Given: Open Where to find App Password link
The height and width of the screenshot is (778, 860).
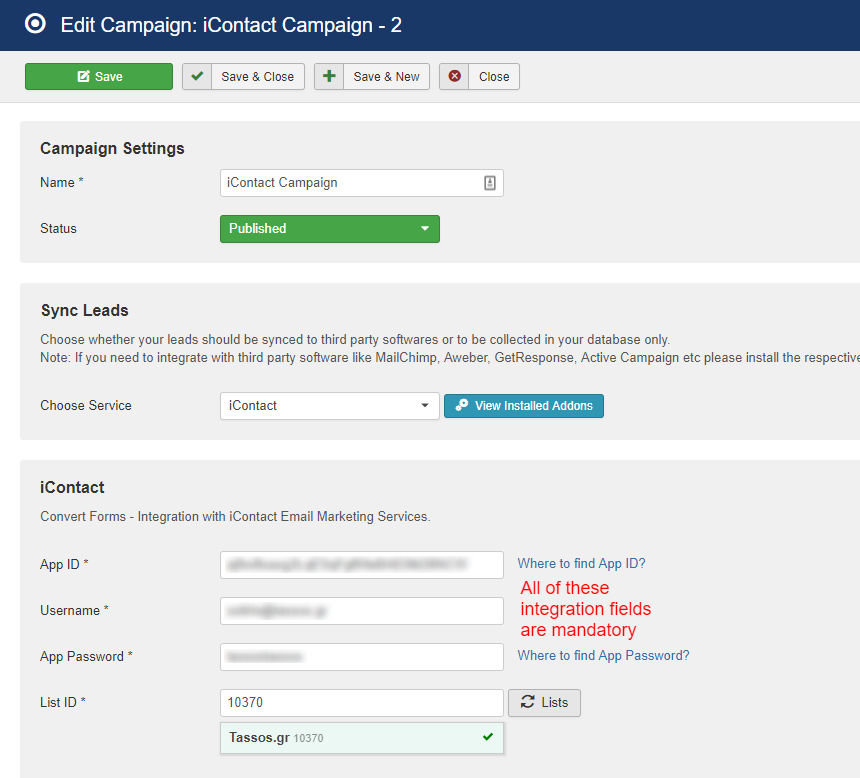Looking at the screenshot, I should (x=603, y=656).
